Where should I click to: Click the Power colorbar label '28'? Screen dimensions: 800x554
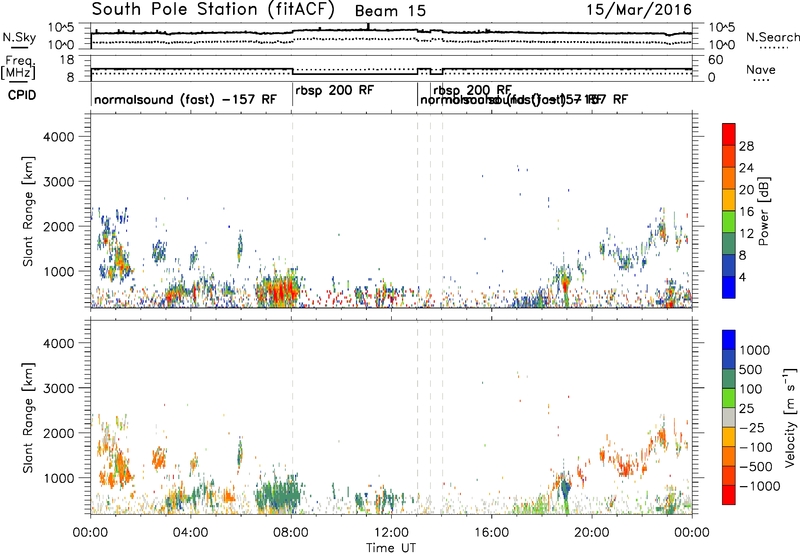tap(746, 146)
